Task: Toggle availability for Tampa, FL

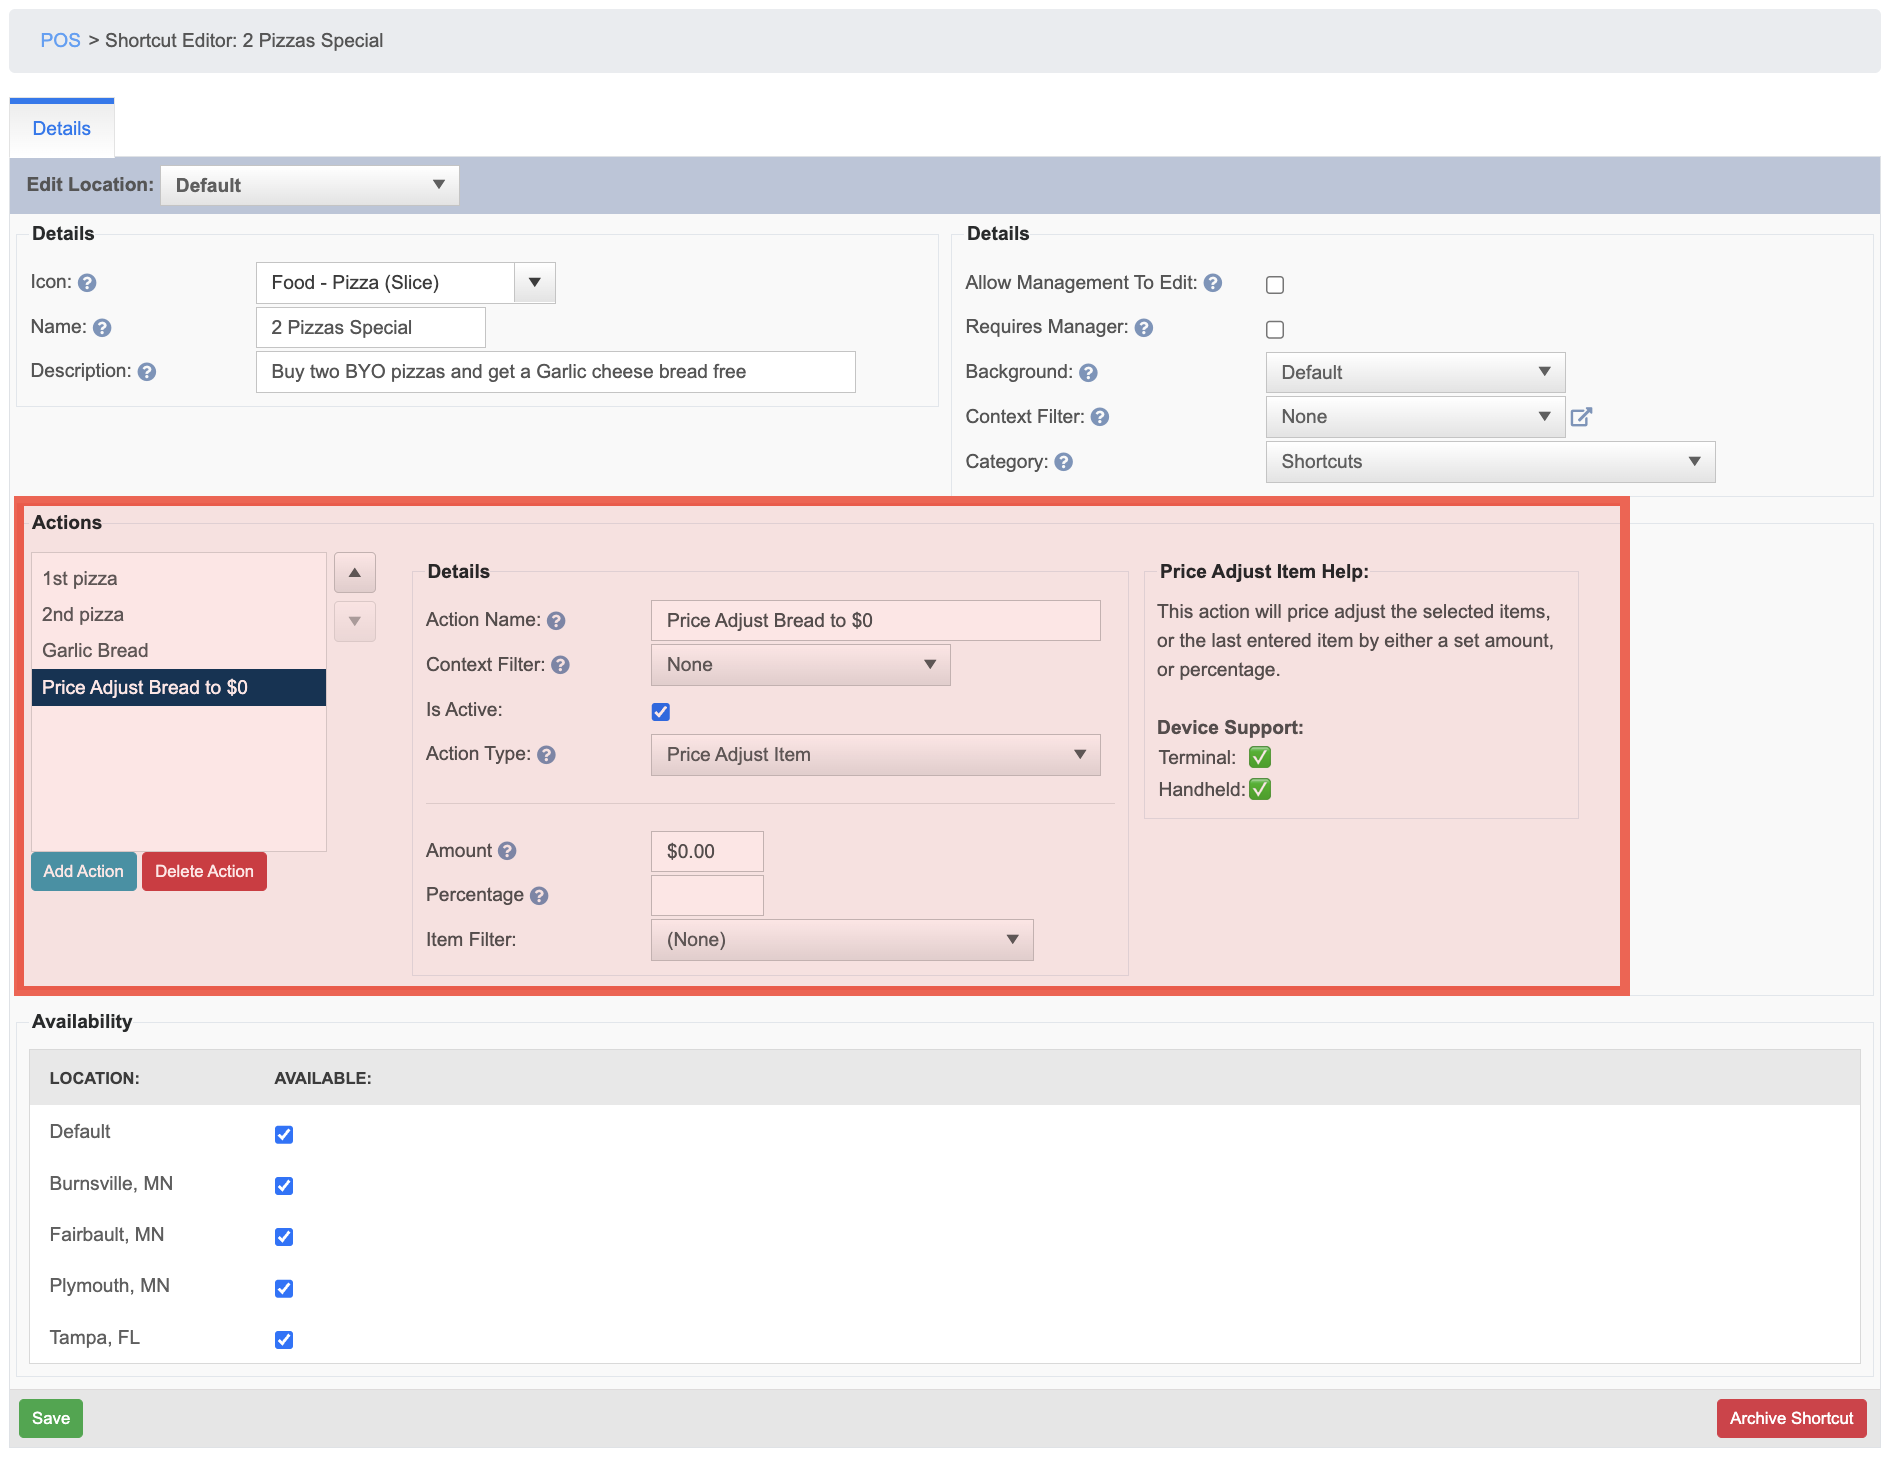Action: [284, 1340]
